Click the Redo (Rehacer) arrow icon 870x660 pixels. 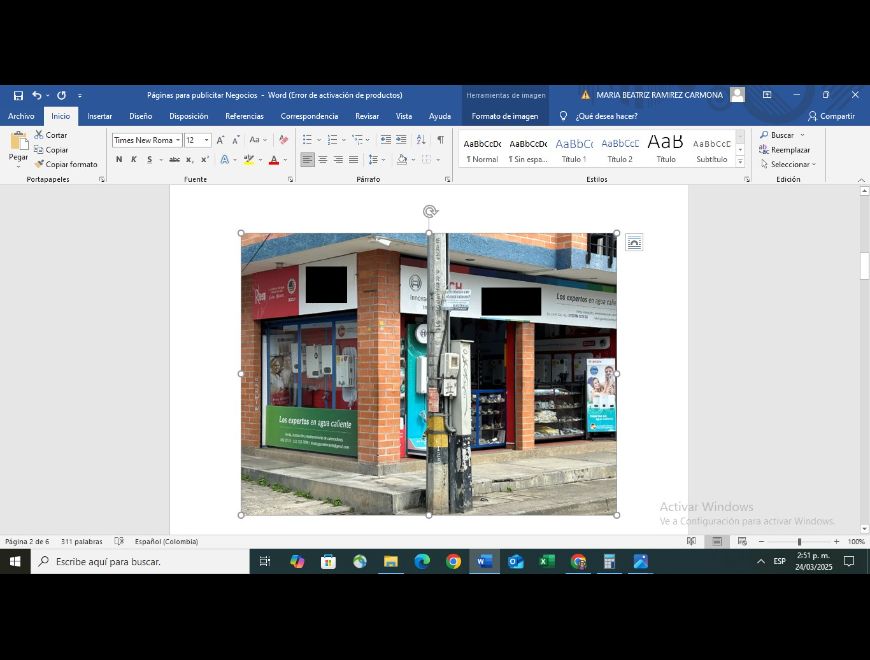click(62, 95)
